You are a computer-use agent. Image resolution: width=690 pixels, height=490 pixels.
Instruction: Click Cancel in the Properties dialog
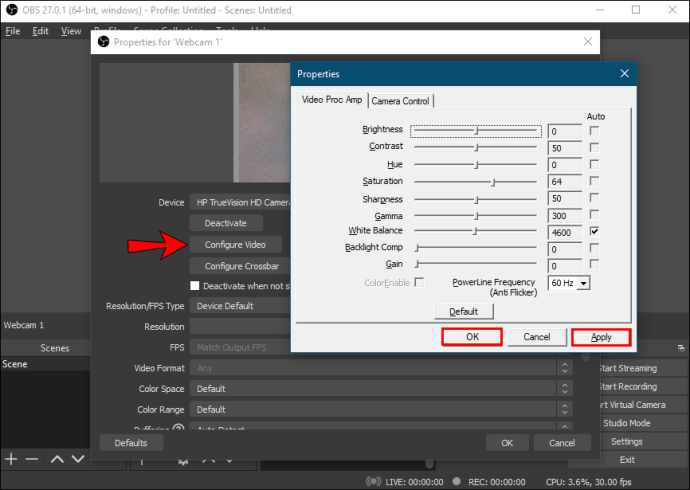coord(536,337)
